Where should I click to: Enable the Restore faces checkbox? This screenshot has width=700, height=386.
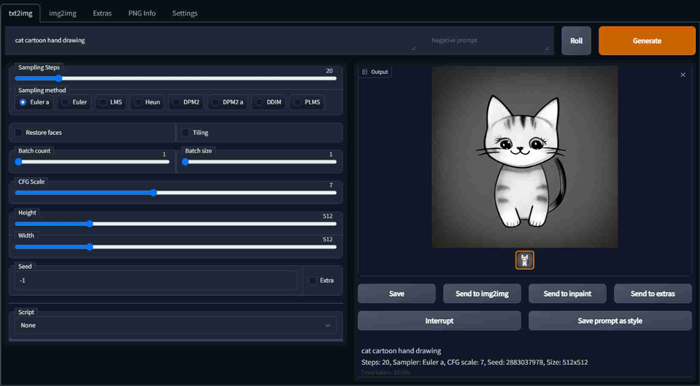19,133
